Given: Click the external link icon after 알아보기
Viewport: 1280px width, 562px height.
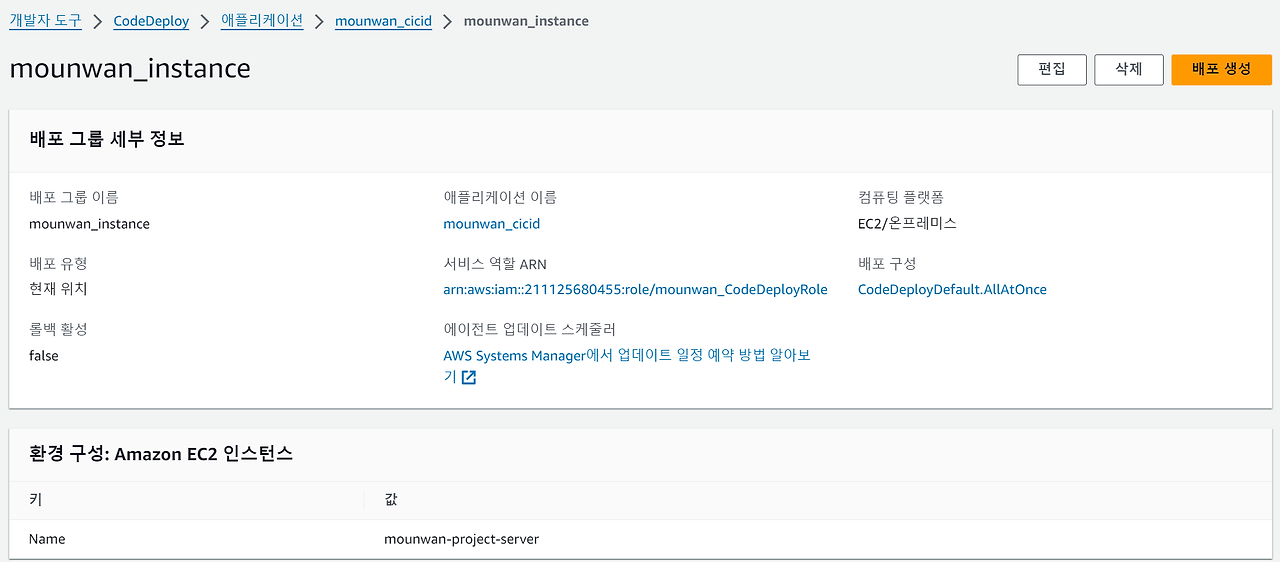Looking at the screenshot, I should coord(469,377).
